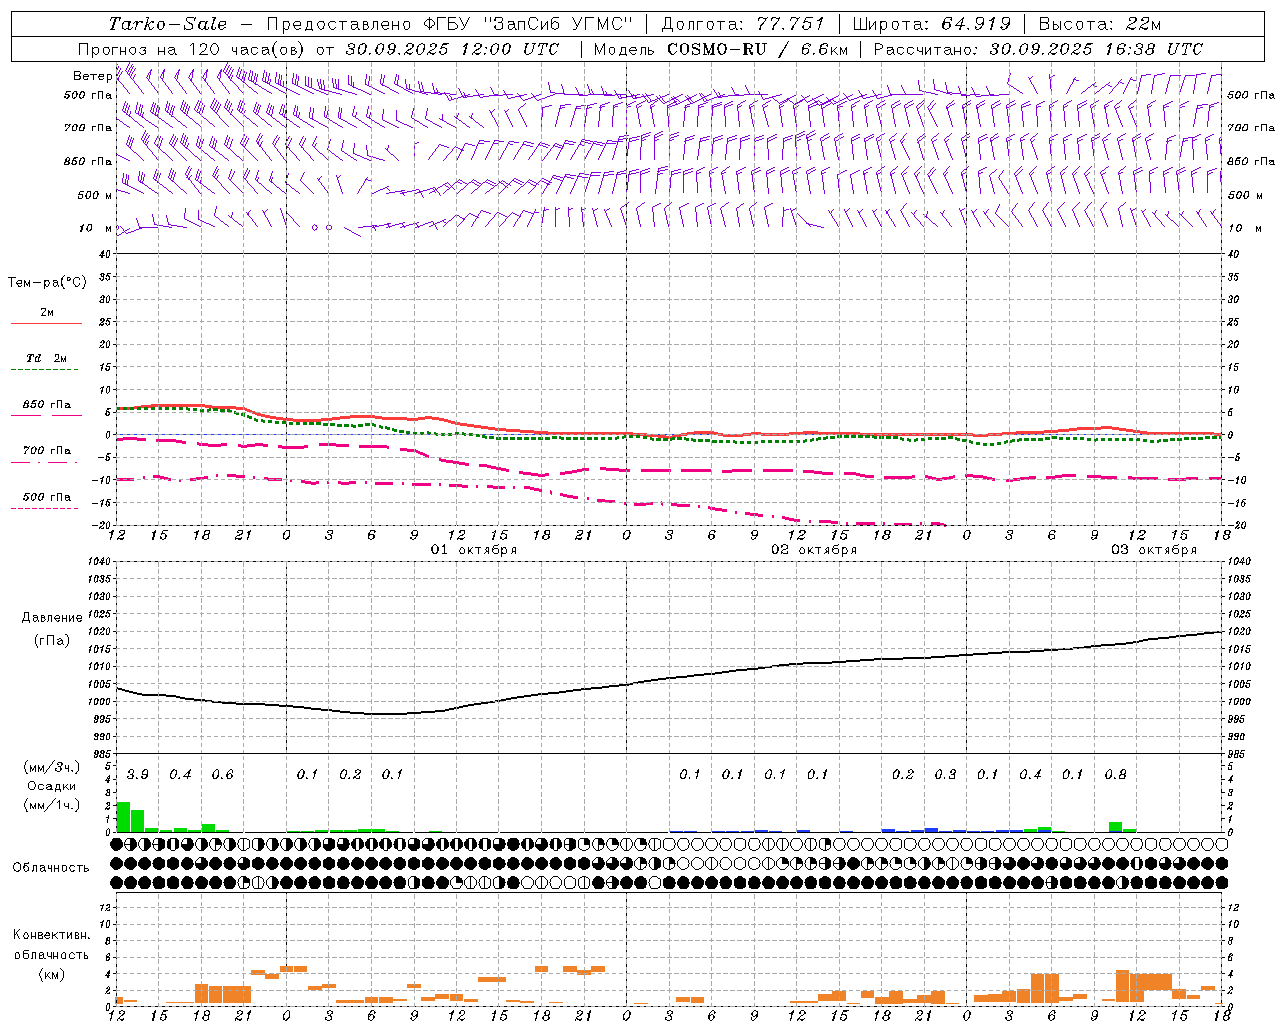Click the Tarko-Sale station title
The height and width of the screenshot is (1024, 1280).
(x=167, y=24)
